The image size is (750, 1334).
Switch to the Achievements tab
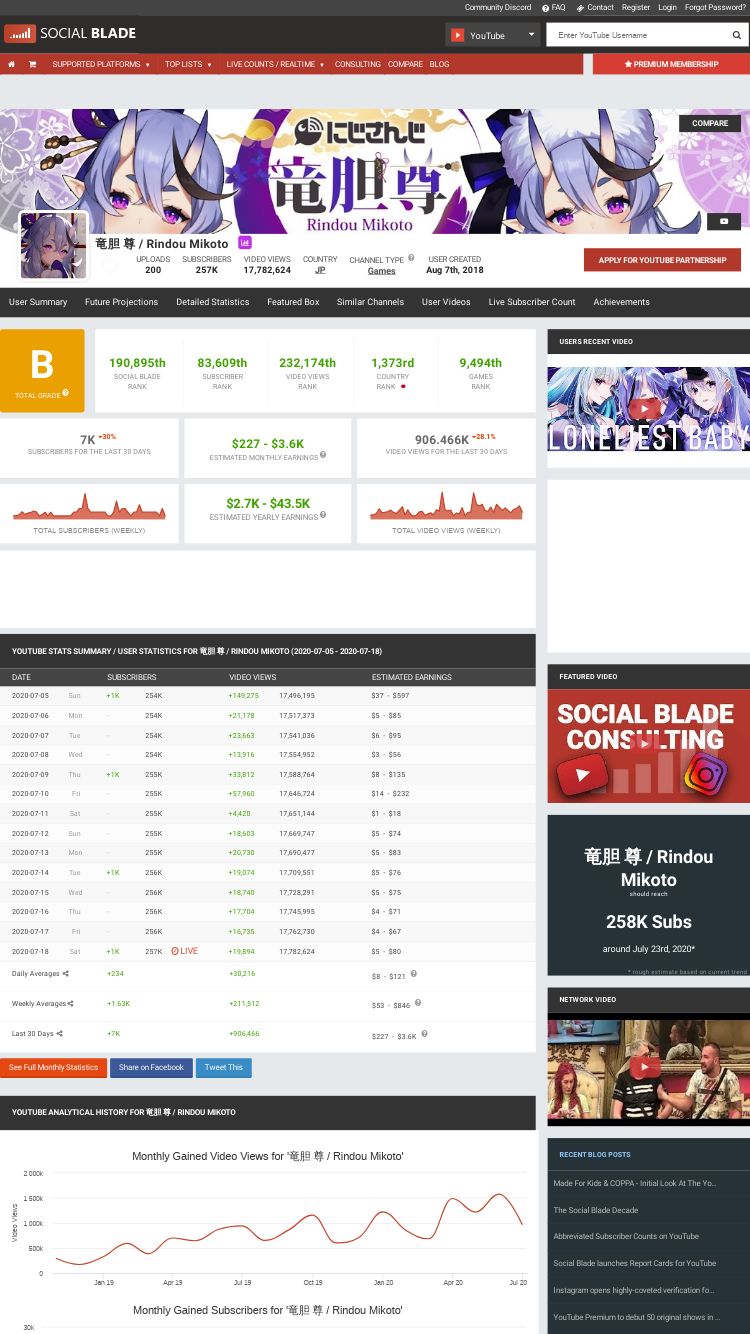pos(621,302)
